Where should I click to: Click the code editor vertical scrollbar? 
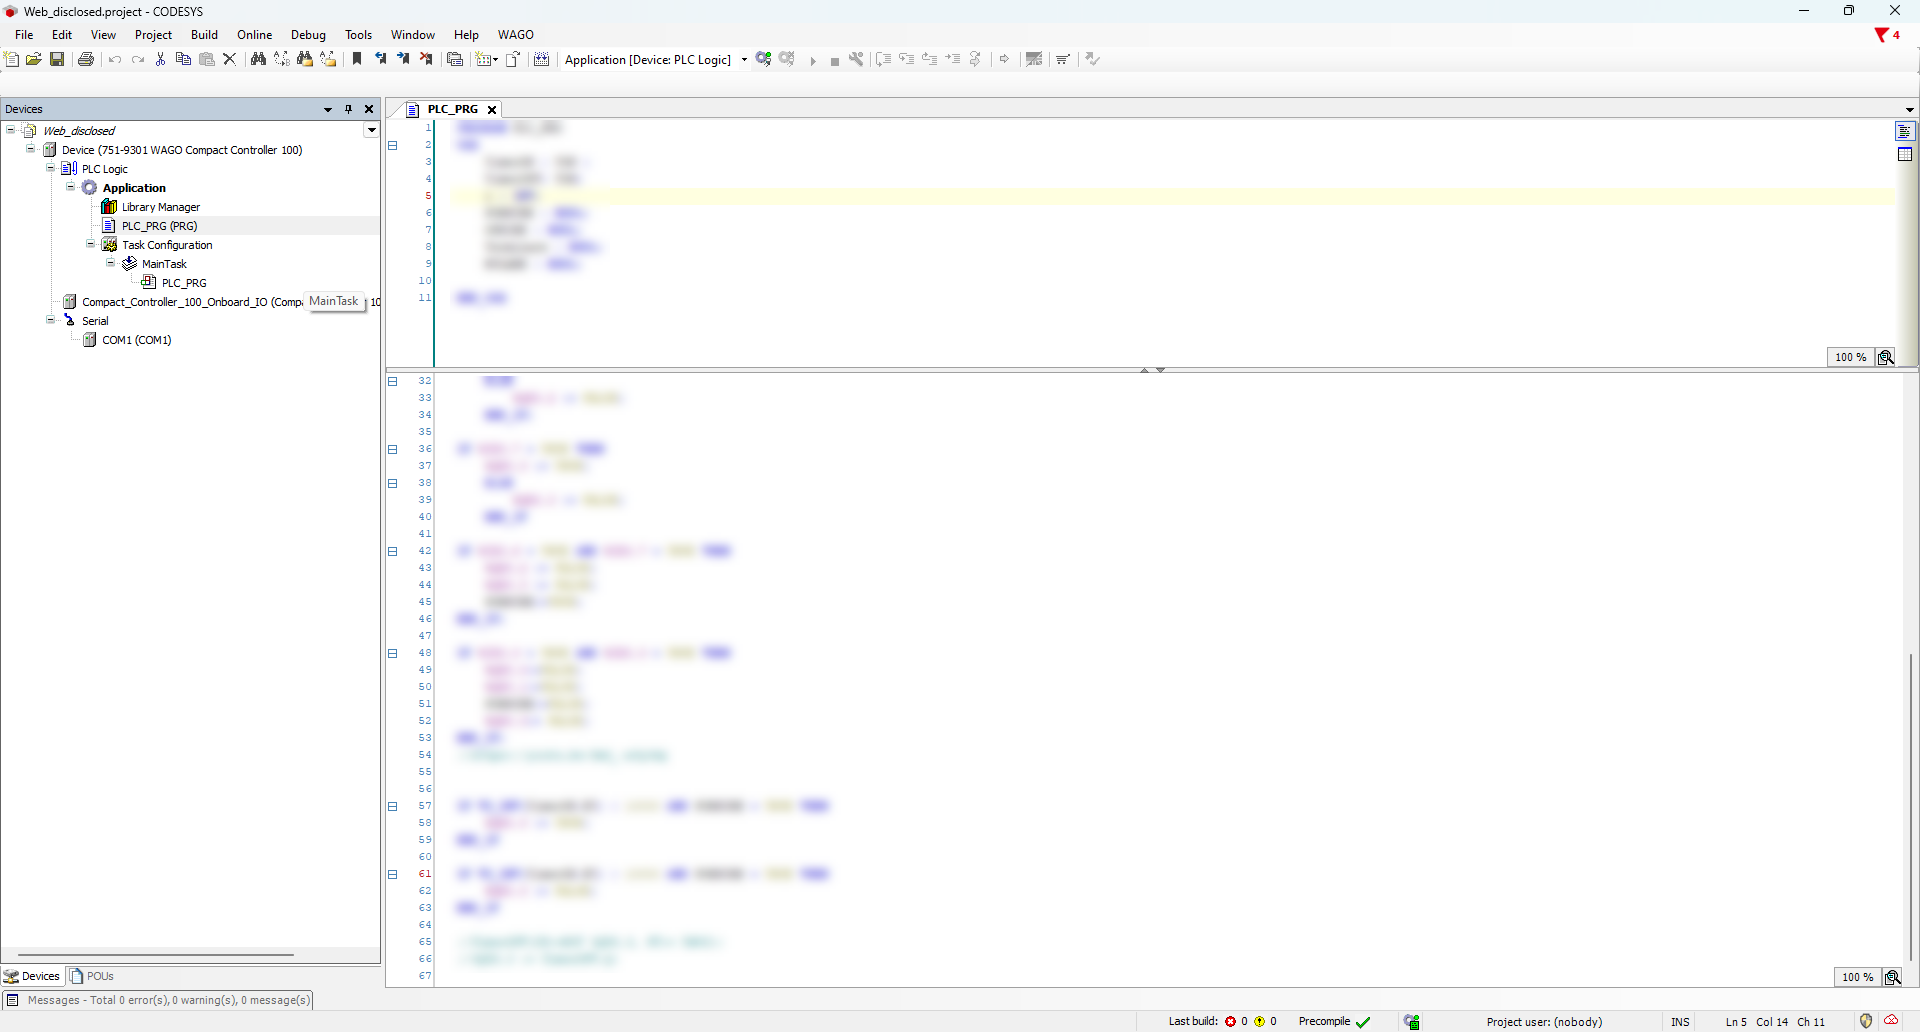(x=1911, y=805)
